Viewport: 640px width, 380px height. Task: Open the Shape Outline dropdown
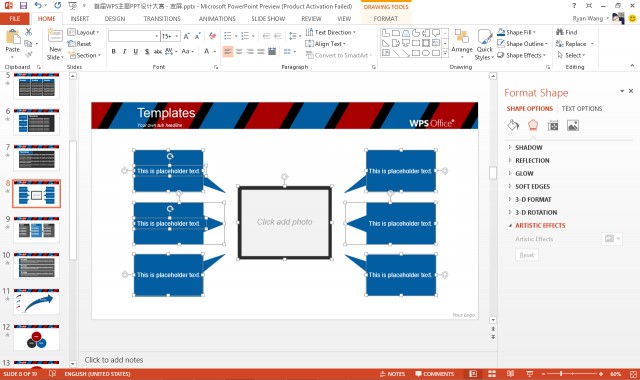click(522, 44)
